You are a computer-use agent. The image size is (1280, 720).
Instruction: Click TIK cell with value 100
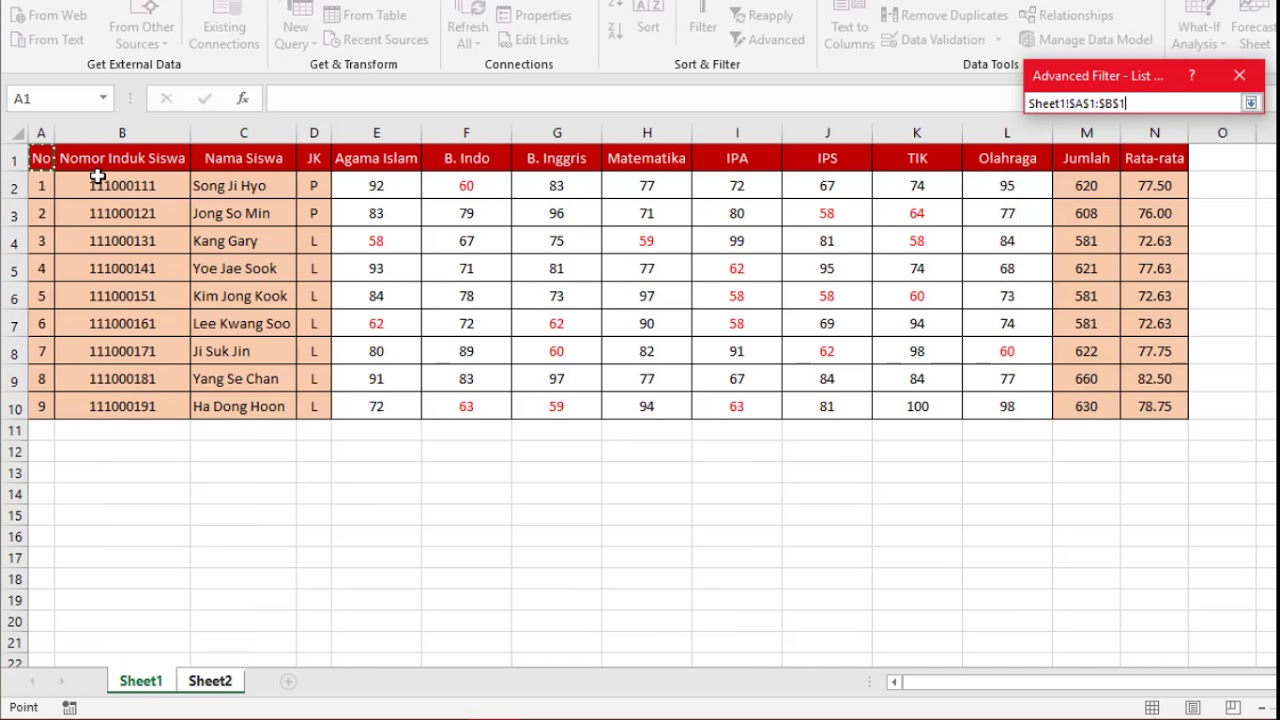pos(917,407)
